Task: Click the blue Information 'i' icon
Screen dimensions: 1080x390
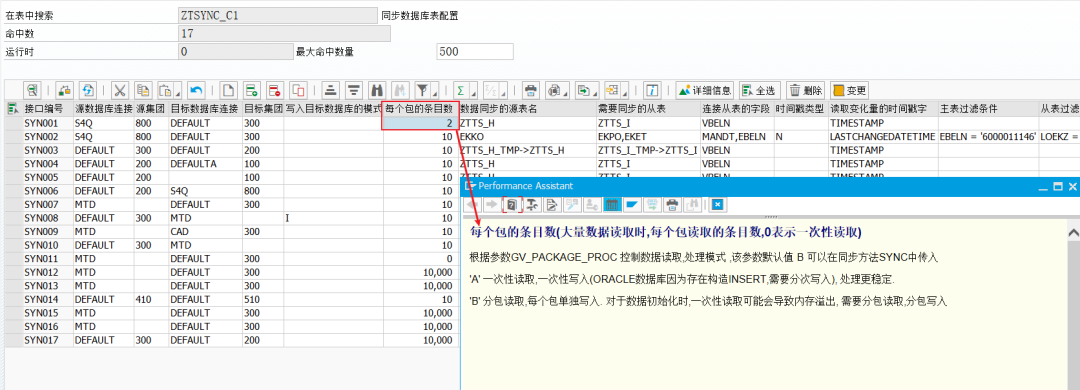Action: pos(652,90)
